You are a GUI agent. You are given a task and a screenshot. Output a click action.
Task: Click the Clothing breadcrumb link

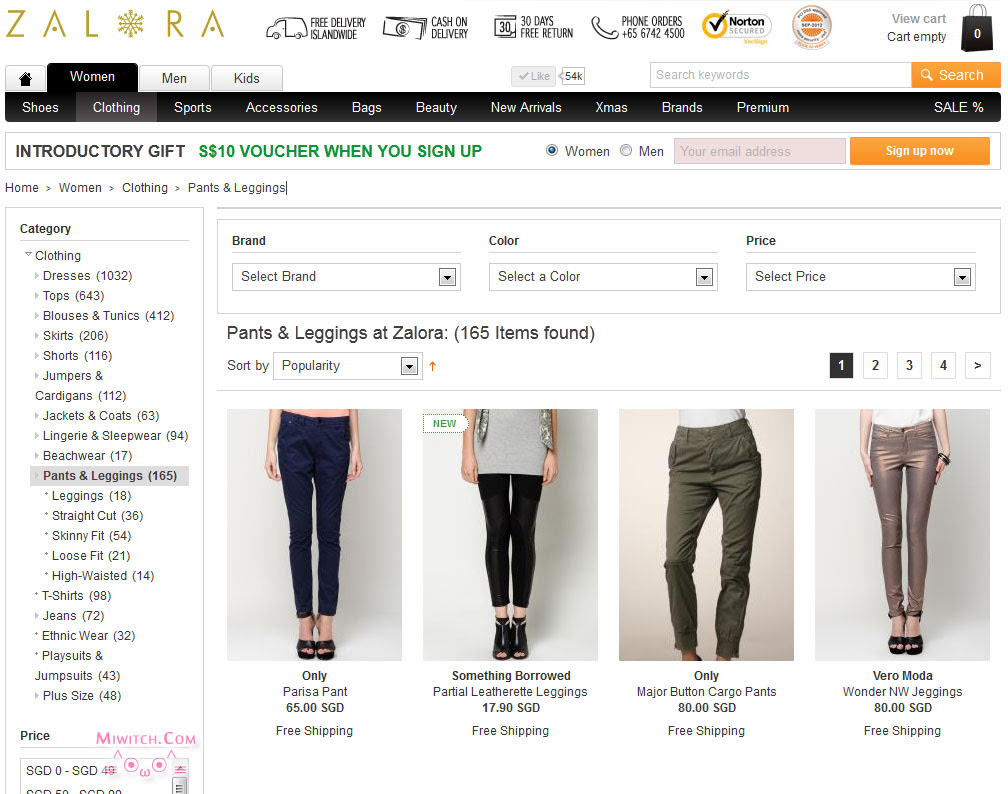click(x=145, y=188)
